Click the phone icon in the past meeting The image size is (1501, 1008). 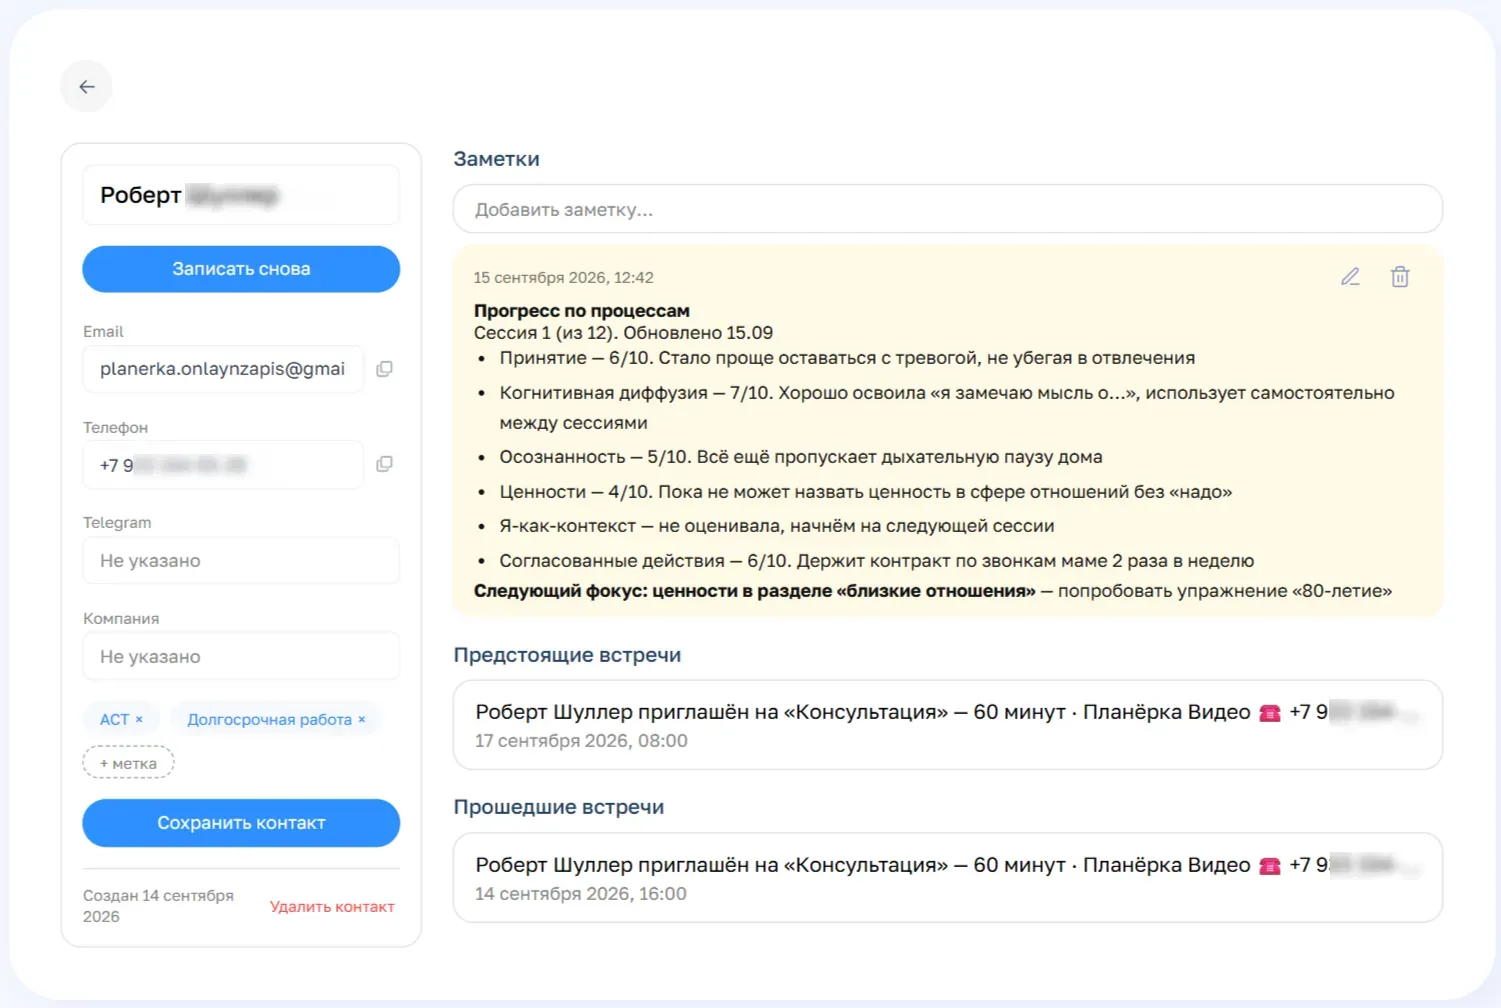pyautogui.click(x=1270, y=866)
